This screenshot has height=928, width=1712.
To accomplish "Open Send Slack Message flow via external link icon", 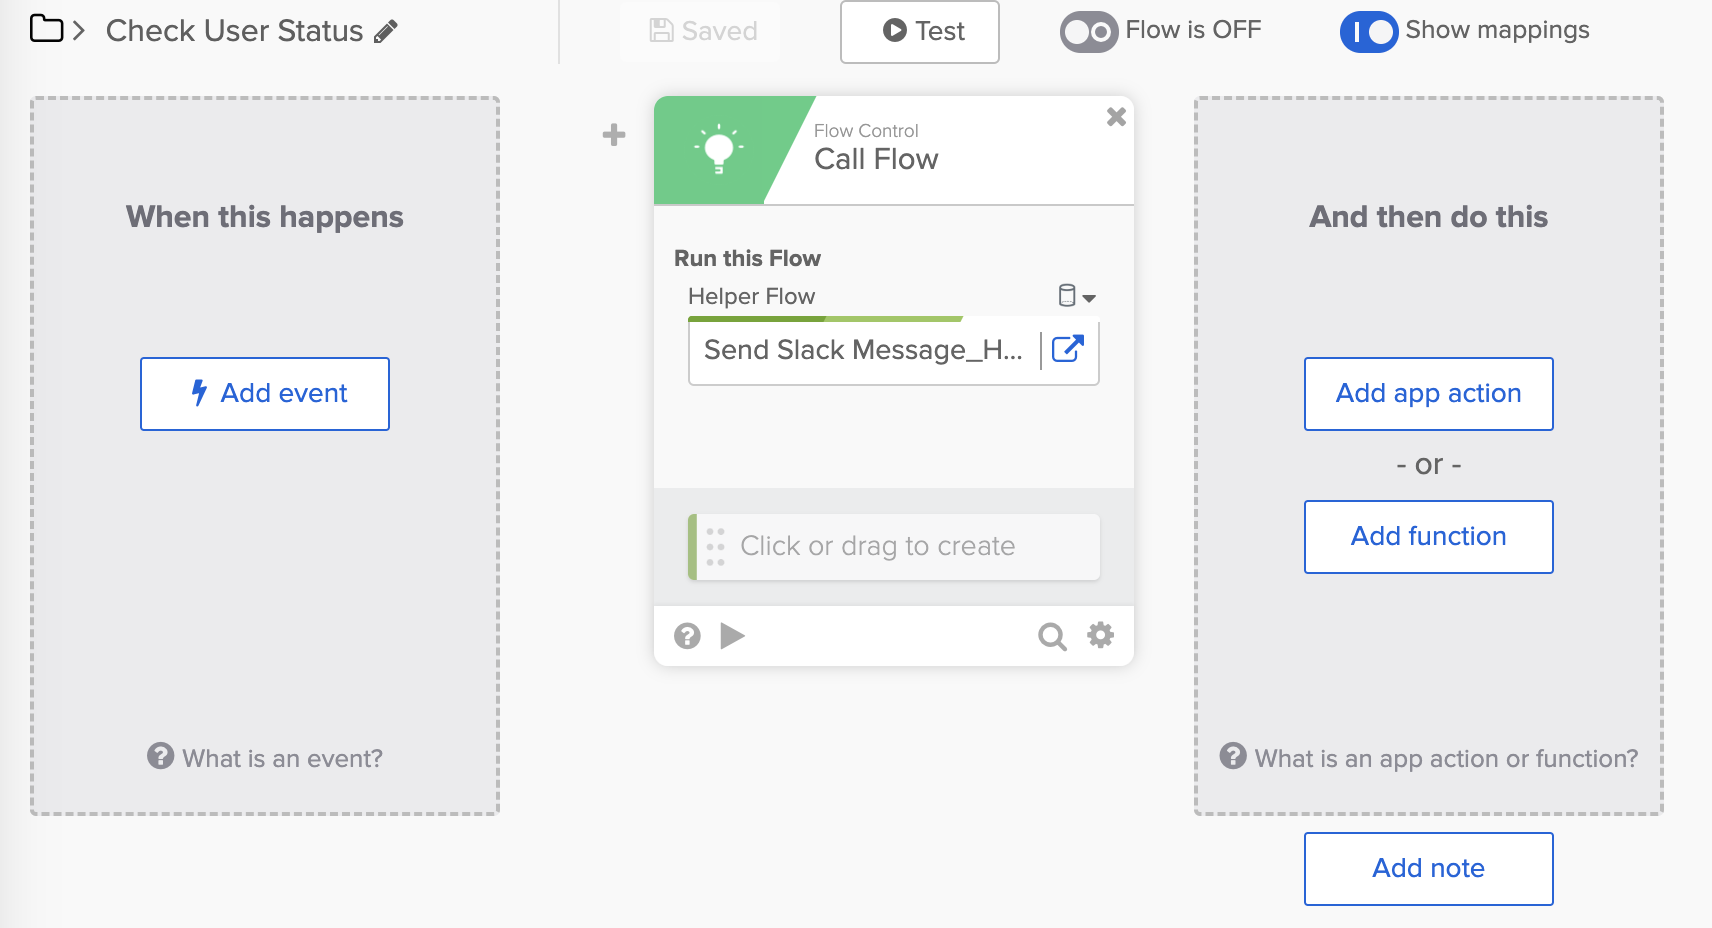I will (x=1069, y=351).
